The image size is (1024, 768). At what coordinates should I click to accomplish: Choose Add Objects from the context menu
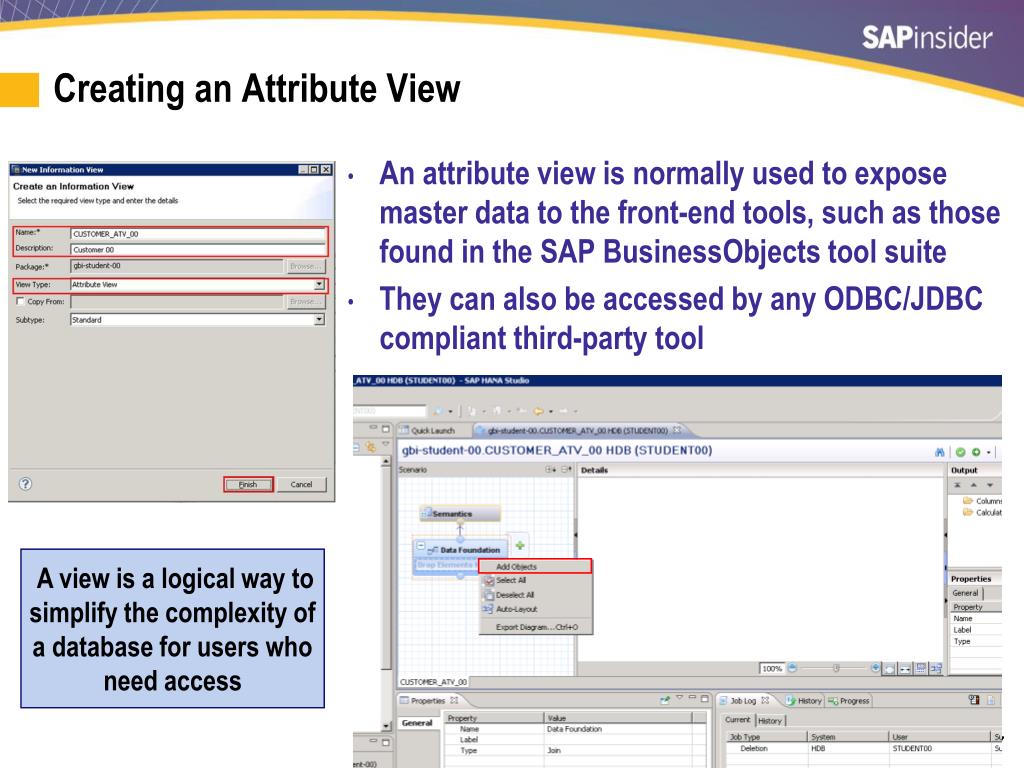point(536,566)
